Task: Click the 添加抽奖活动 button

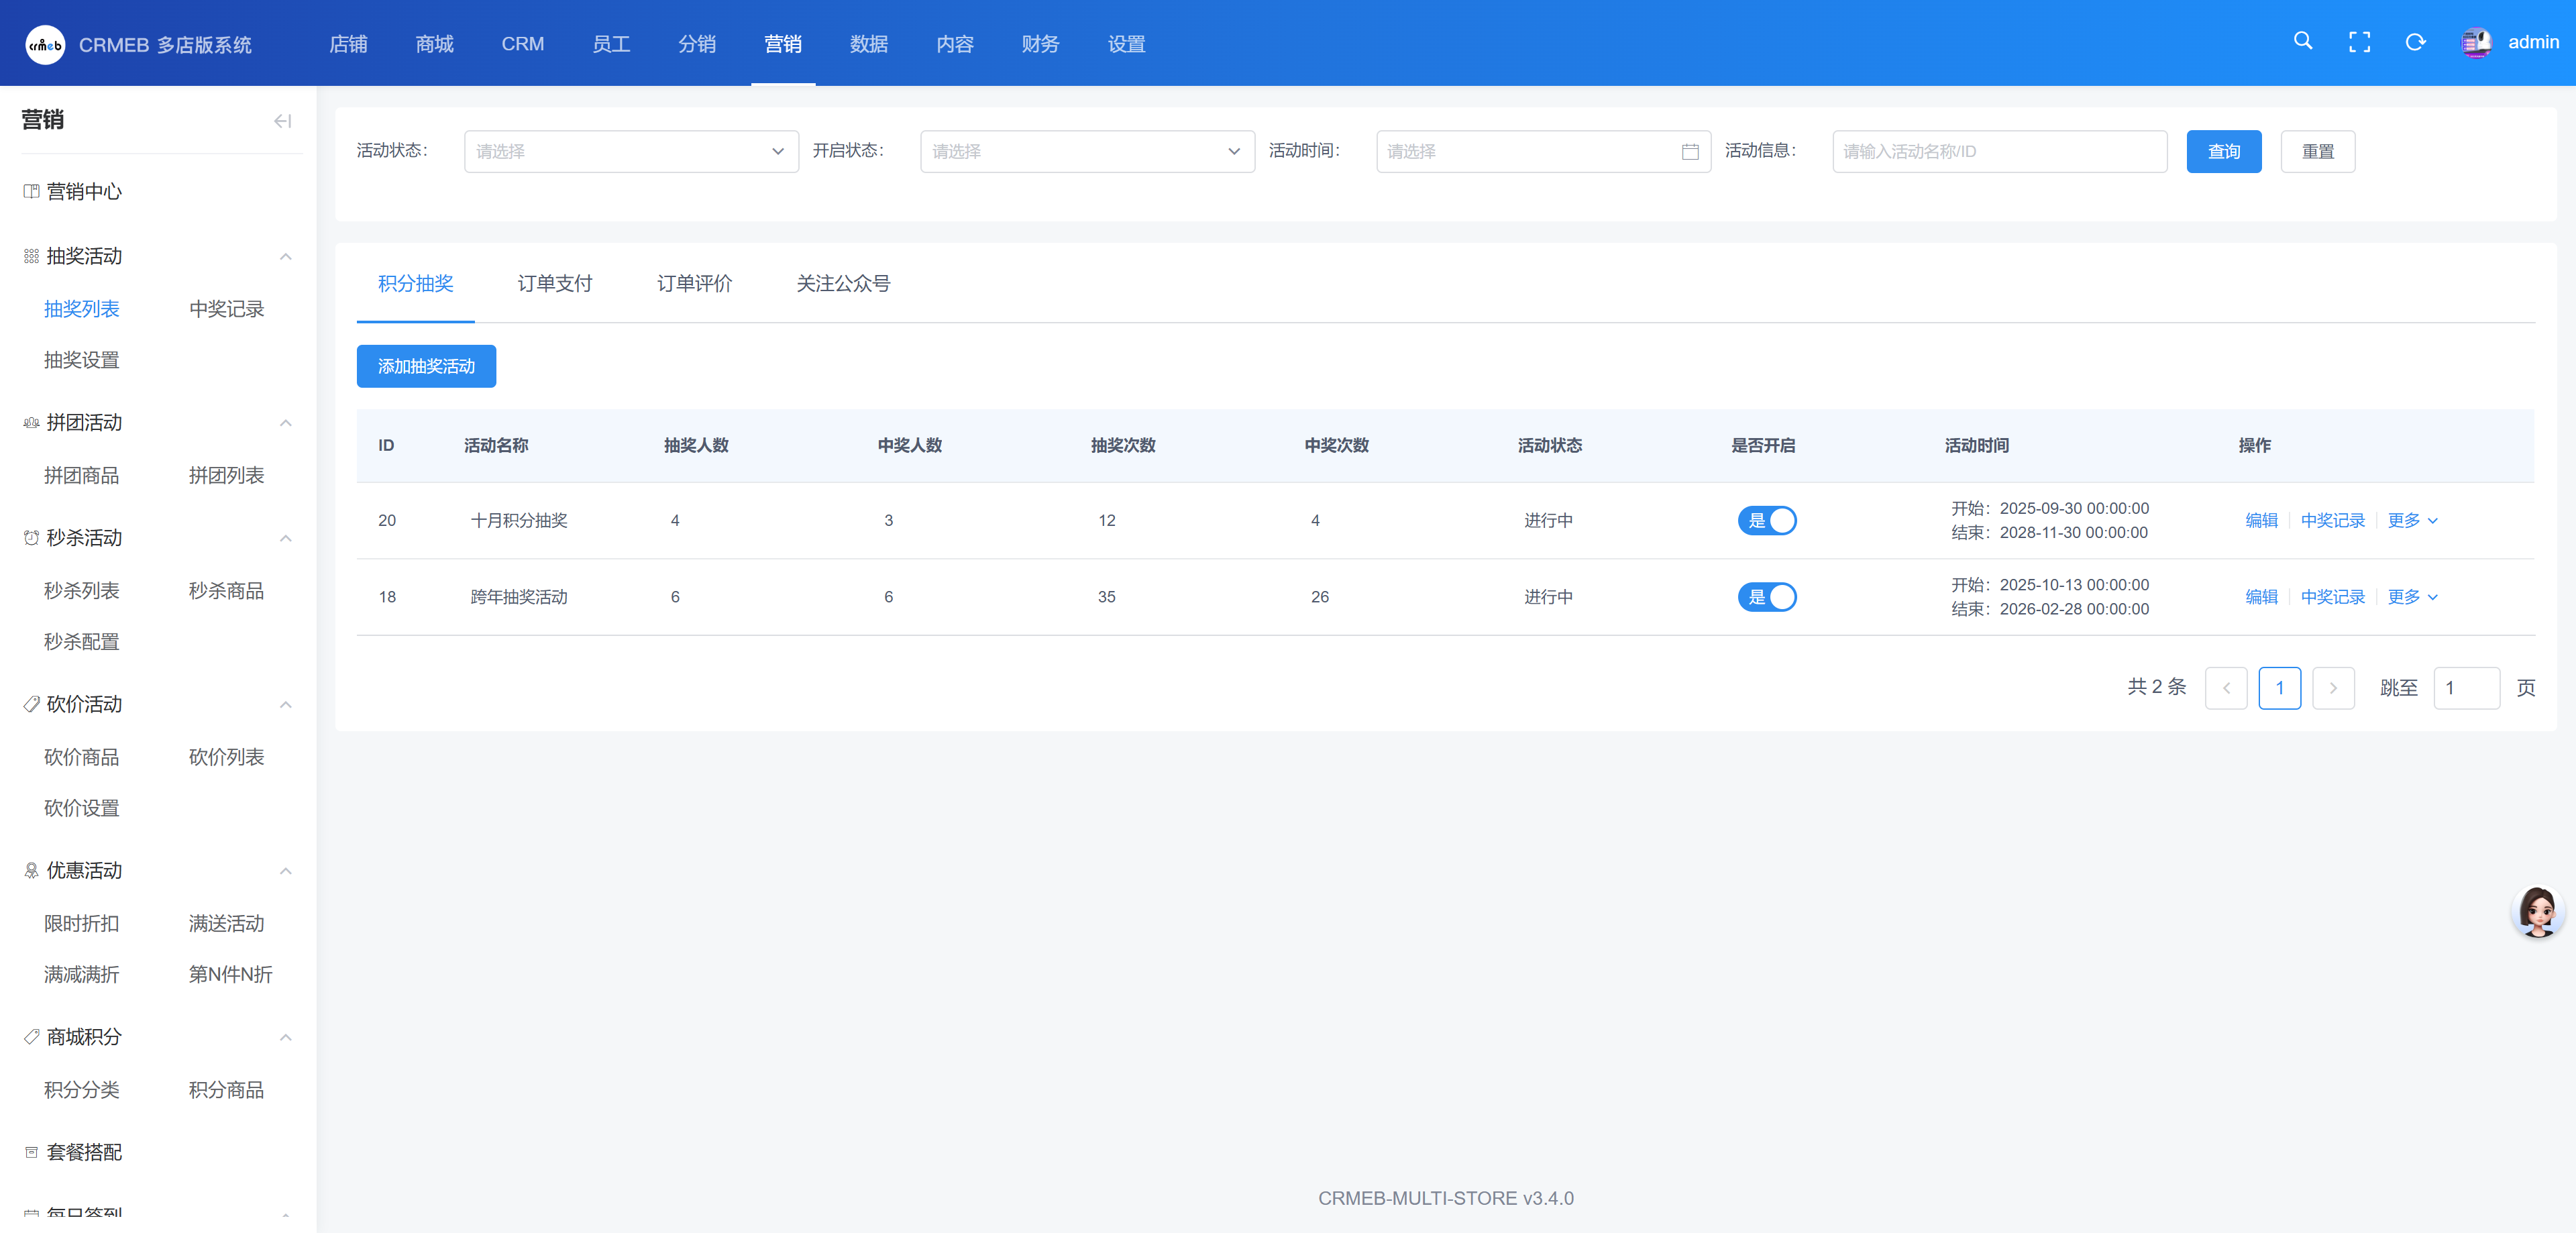Action: (426, 366)
